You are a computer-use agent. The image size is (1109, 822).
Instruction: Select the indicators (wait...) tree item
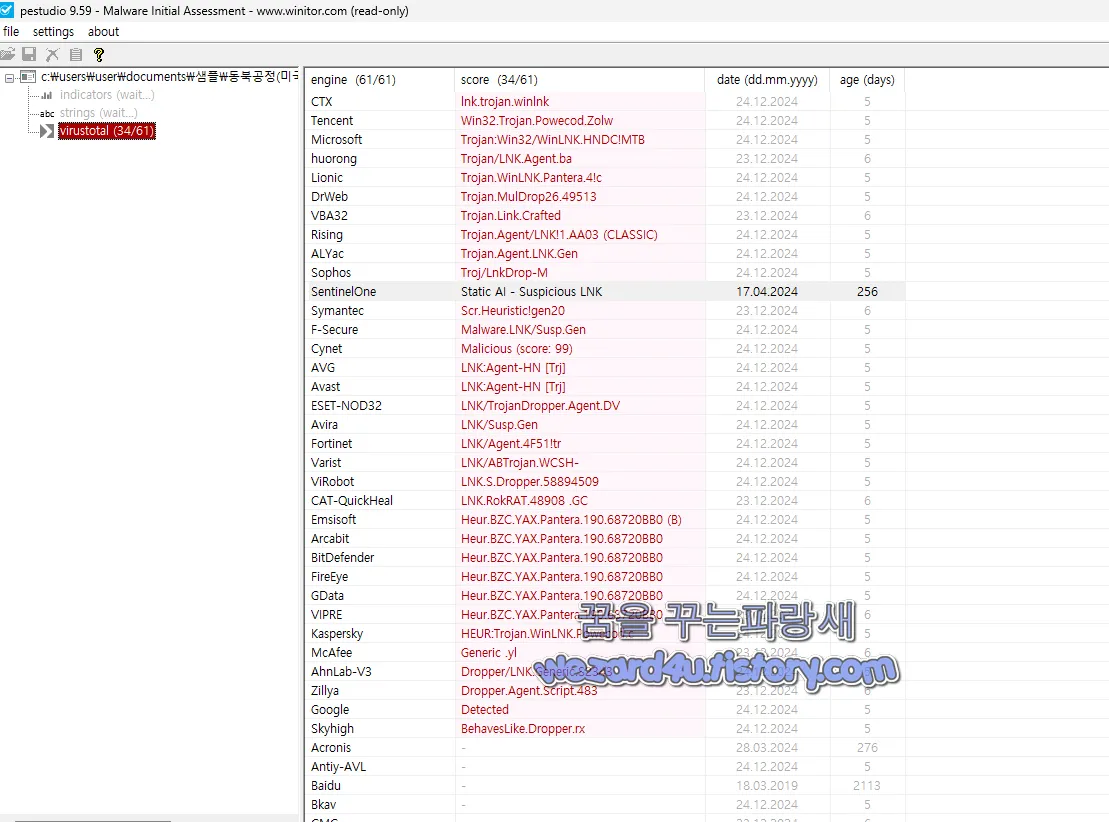pyautogui.click(x=107, y=95)
